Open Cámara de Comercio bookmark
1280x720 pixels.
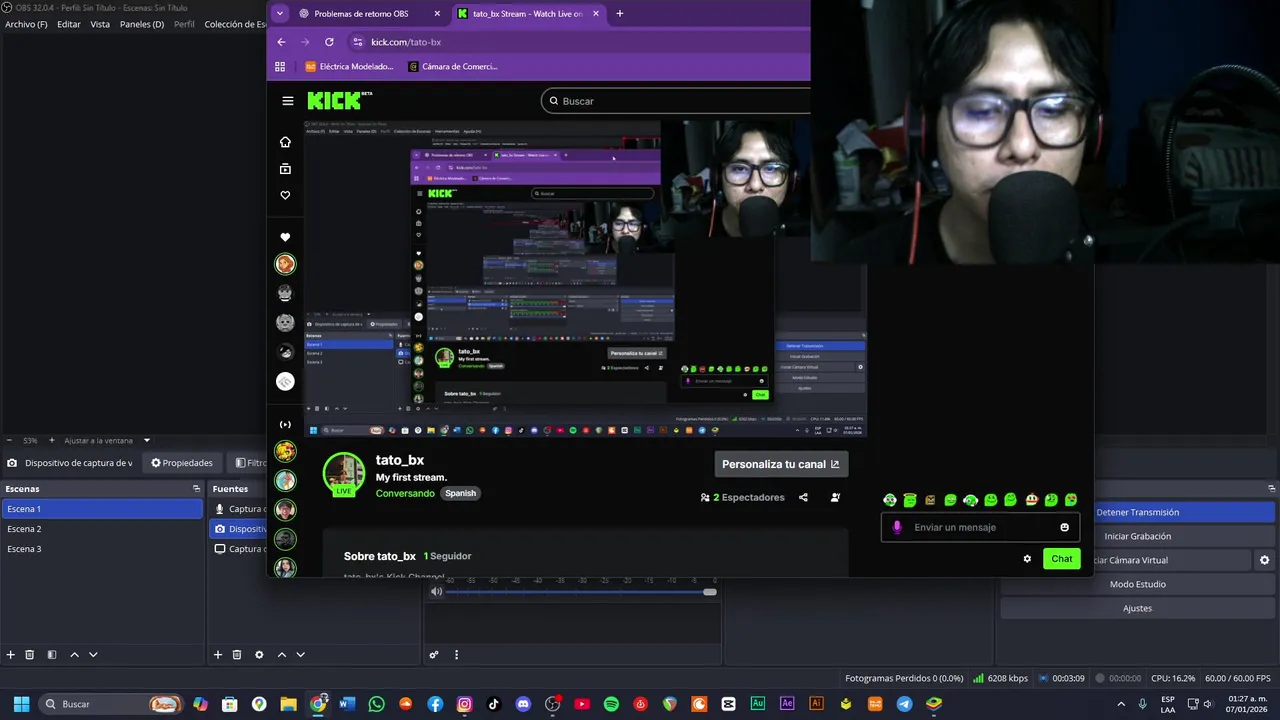coord(453,66)
